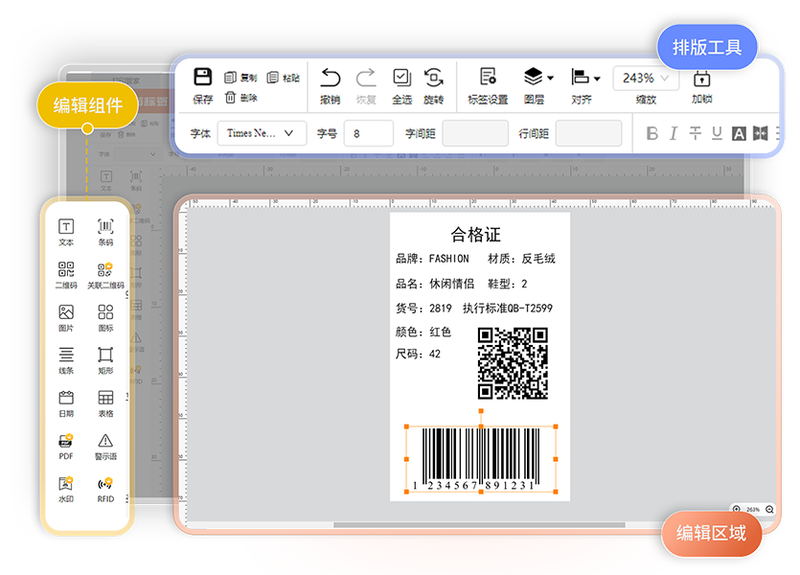The height and width of the screenshot is (575, 800).
Task: Click the Paste (粘贴) button
Action: coord(283,78)
